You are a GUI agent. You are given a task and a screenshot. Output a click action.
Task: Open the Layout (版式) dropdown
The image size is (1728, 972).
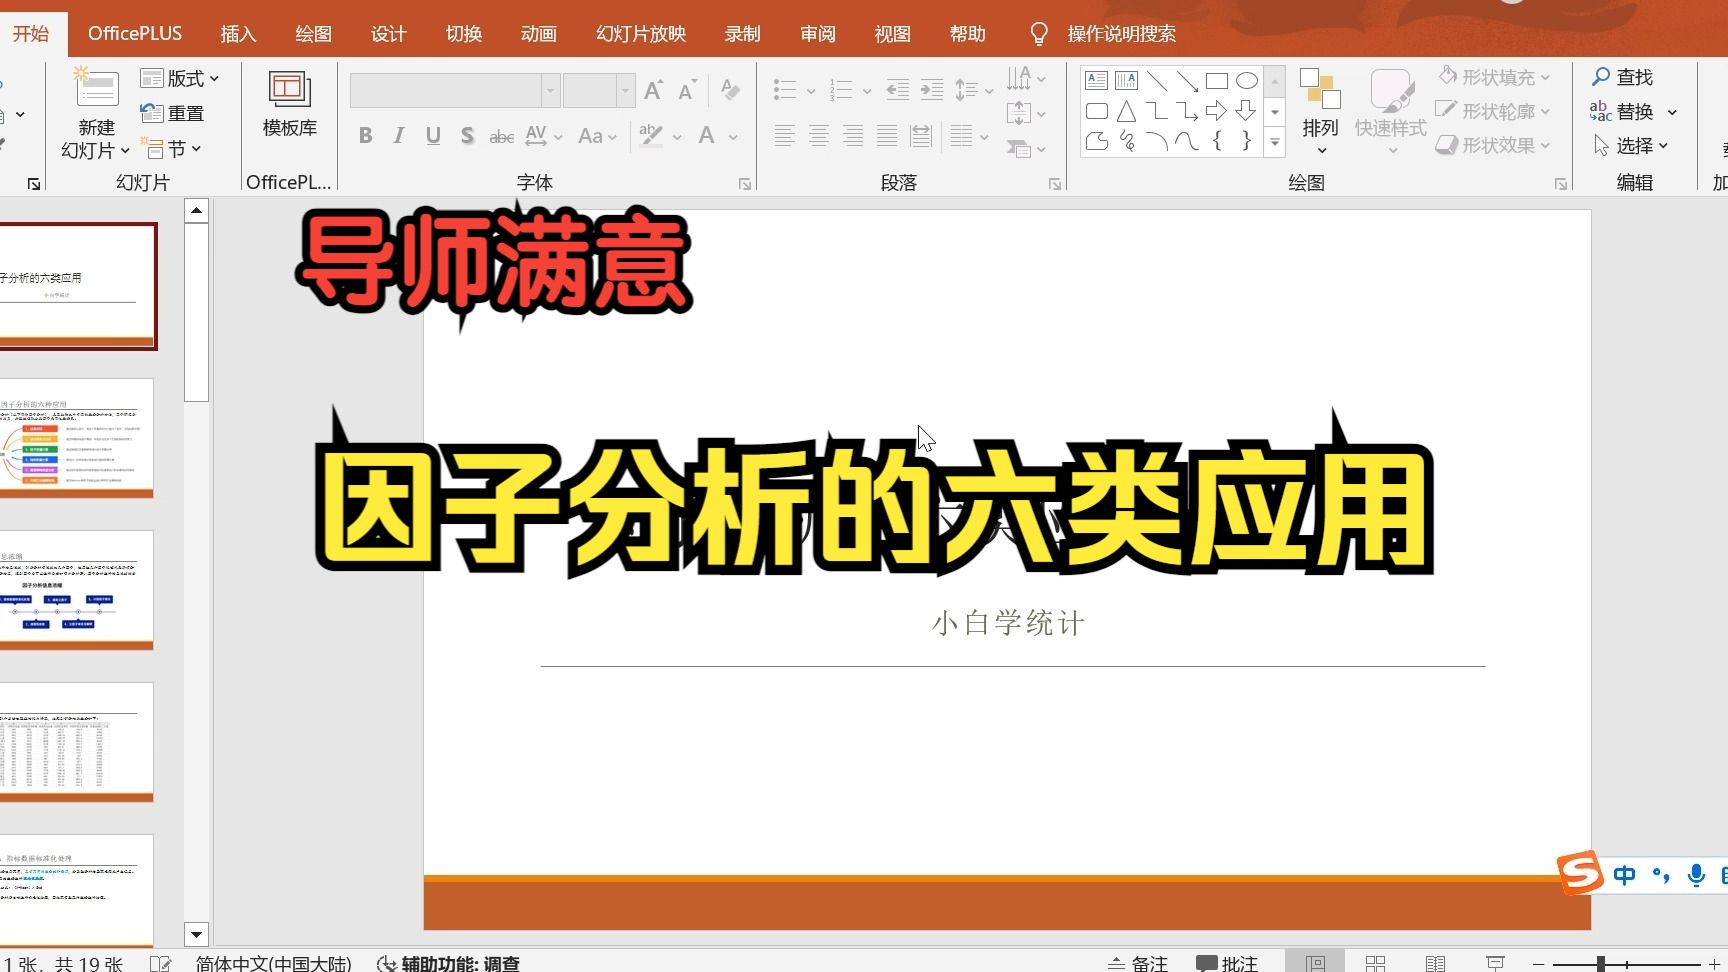pos(179,78)
